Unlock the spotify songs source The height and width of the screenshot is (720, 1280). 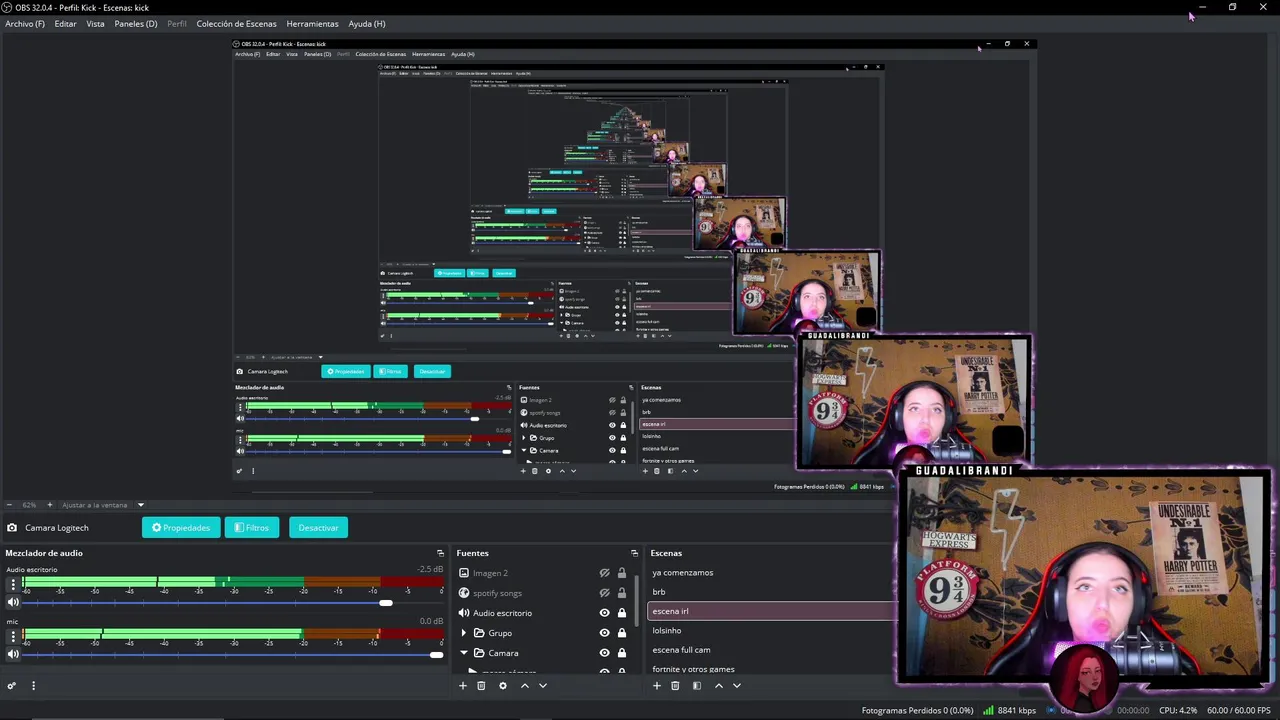click(621, 593)
